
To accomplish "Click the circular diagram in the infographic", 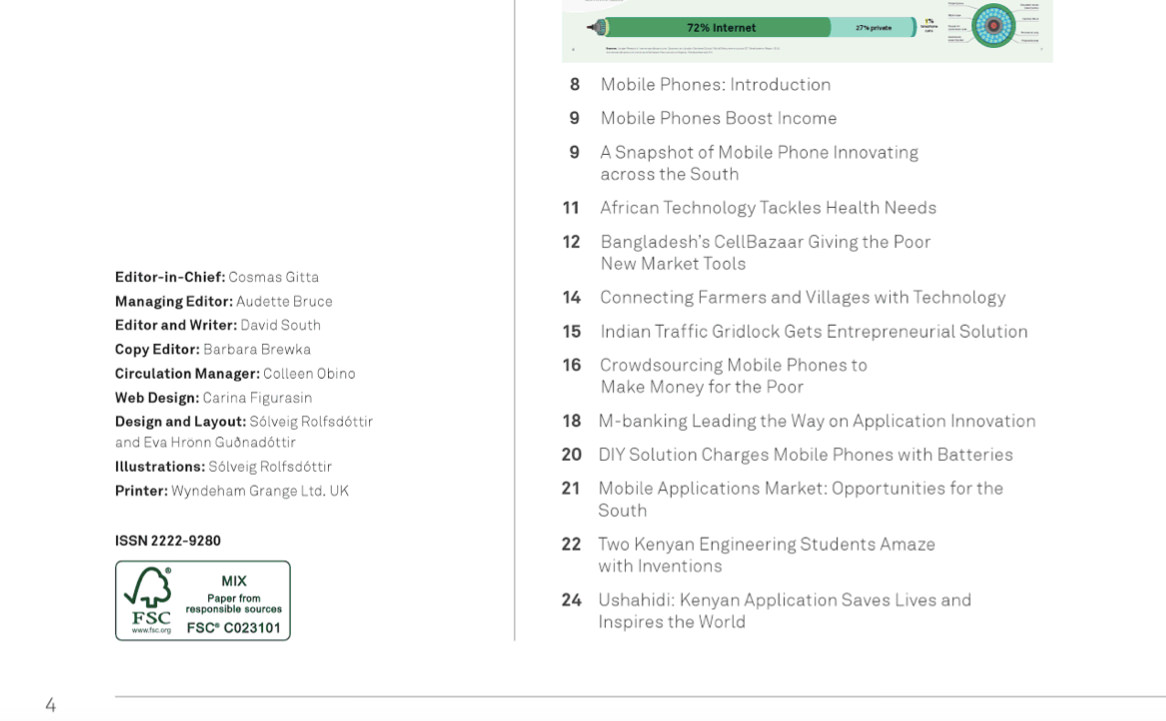I will [993, 26].
